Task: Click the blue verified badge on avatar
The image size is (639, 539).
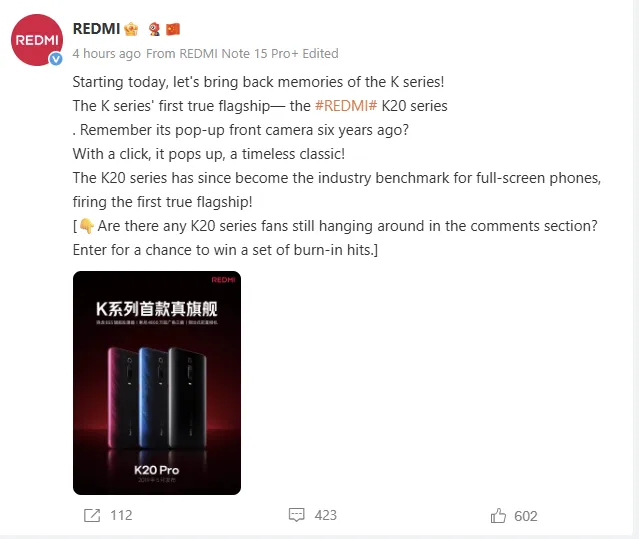Action: [56, 59]
